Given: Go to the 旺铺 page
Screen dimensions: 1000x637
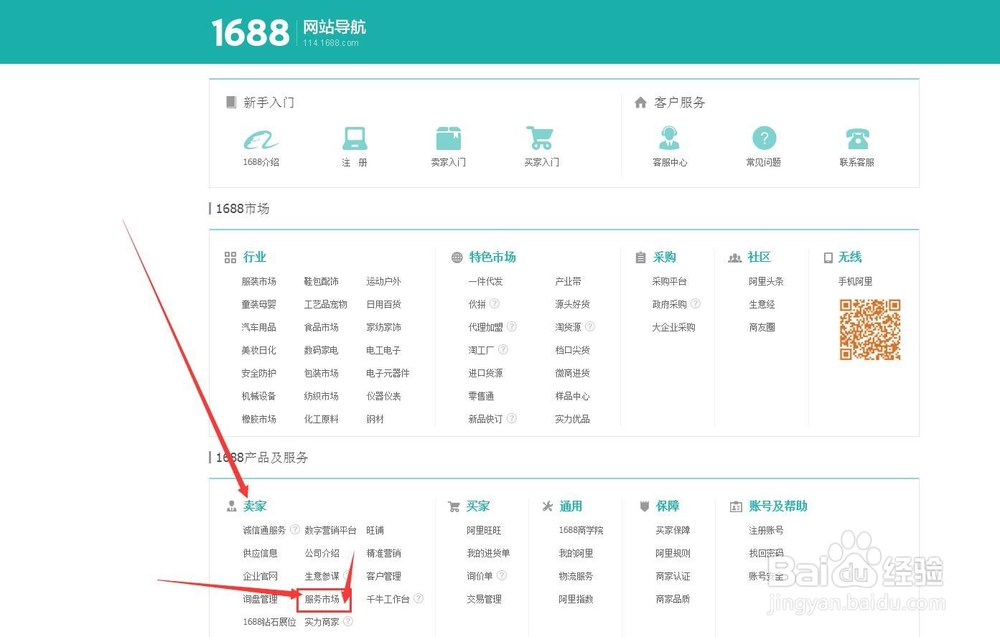Looking at the screenshot, I should (375, 530).
